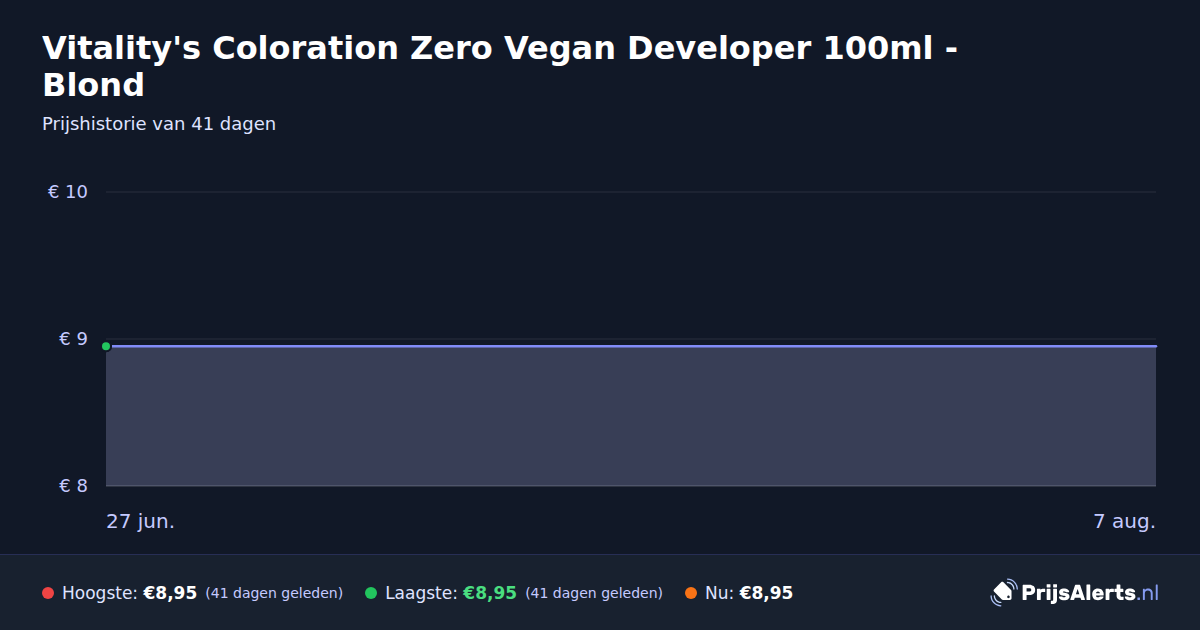Click the red Hoogste legend dot

(x=48, y=593)
